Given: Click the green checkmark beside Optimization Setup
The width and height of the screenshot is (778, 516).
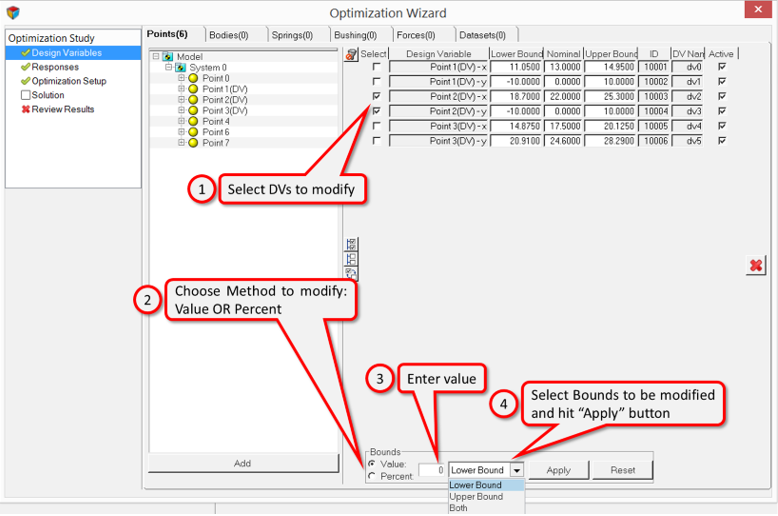Looking at the screenshot, I should pos(25,81).
